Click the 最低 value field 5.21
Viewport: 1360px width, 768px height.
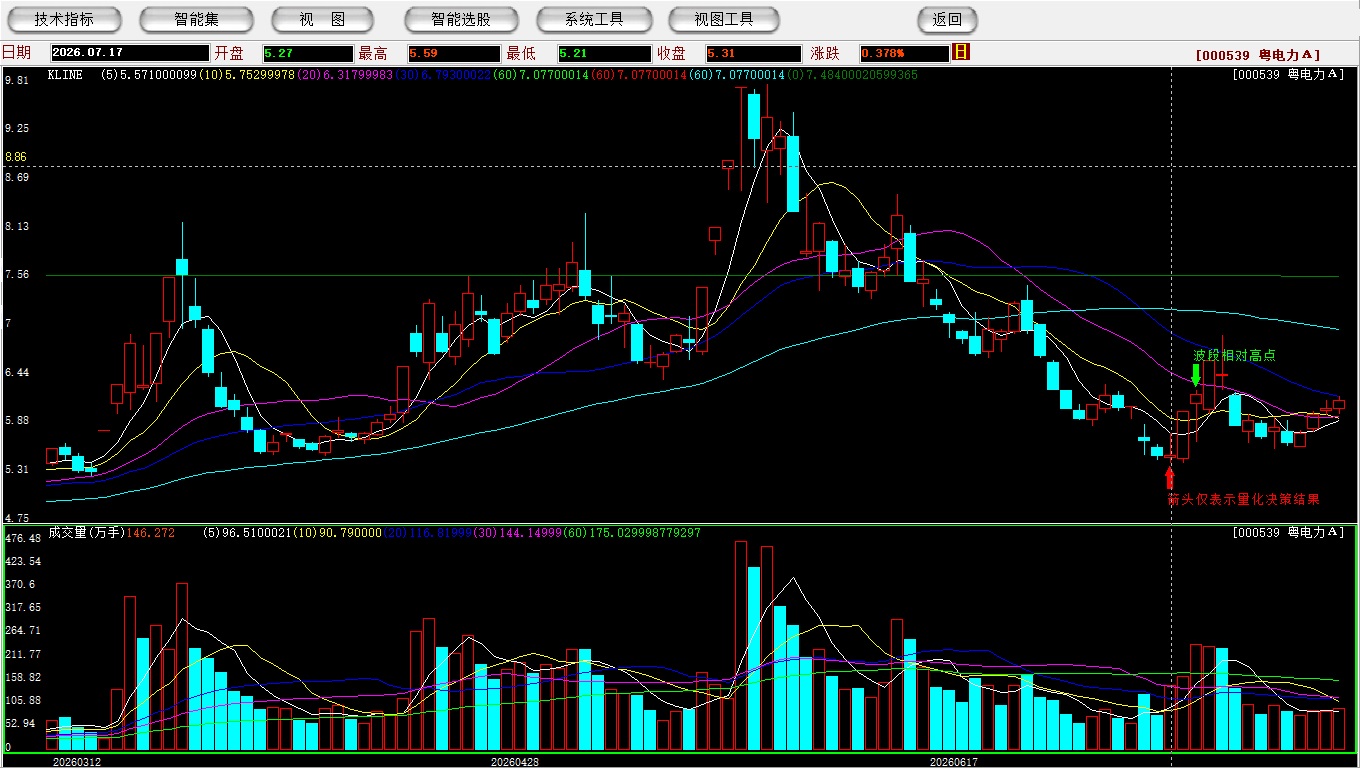[605, 53]
